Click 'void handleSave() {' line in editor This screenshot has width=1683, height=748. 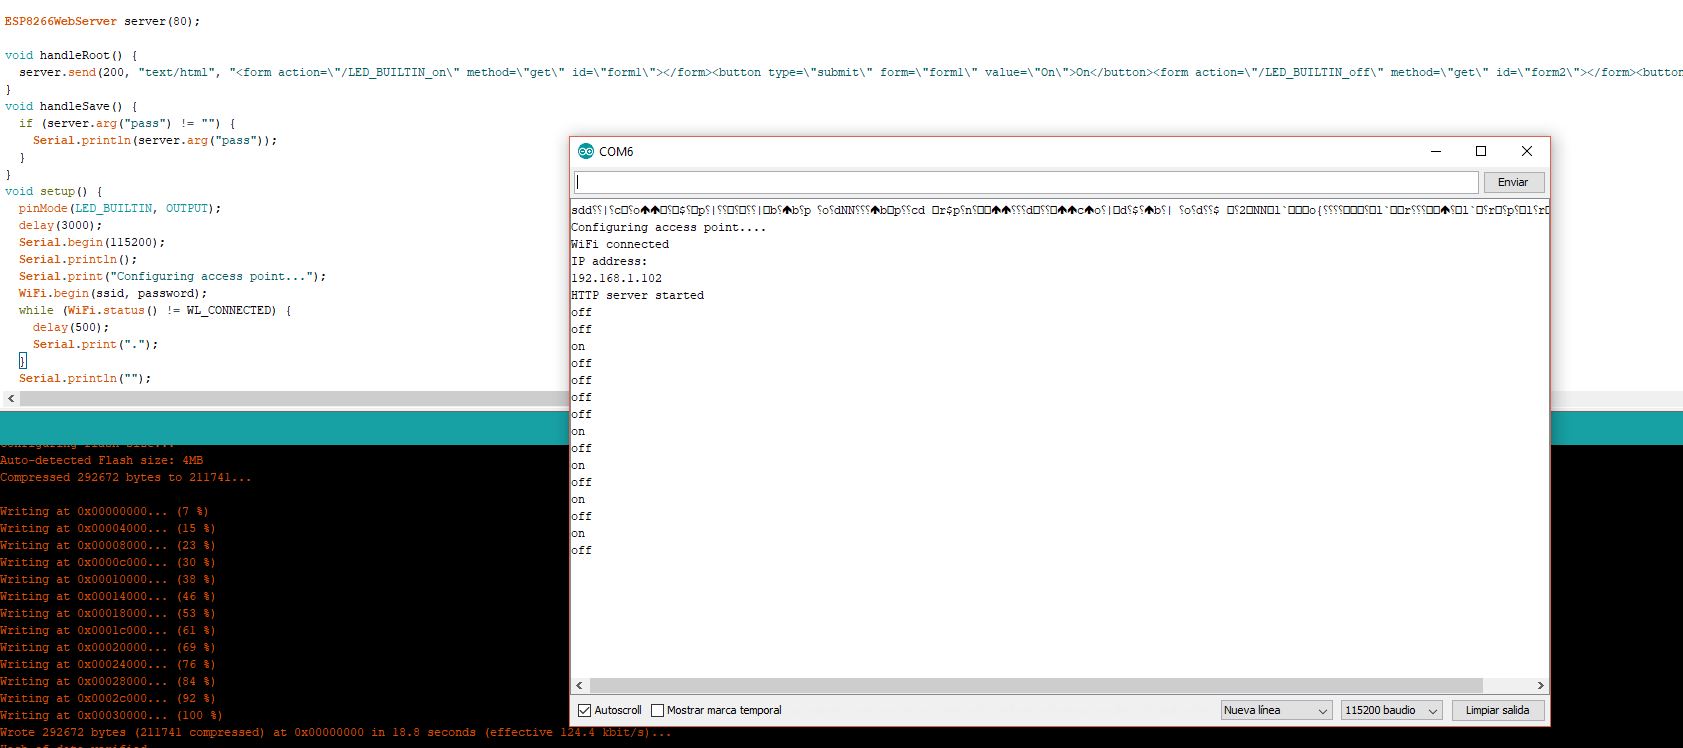[x=71, y=106]
